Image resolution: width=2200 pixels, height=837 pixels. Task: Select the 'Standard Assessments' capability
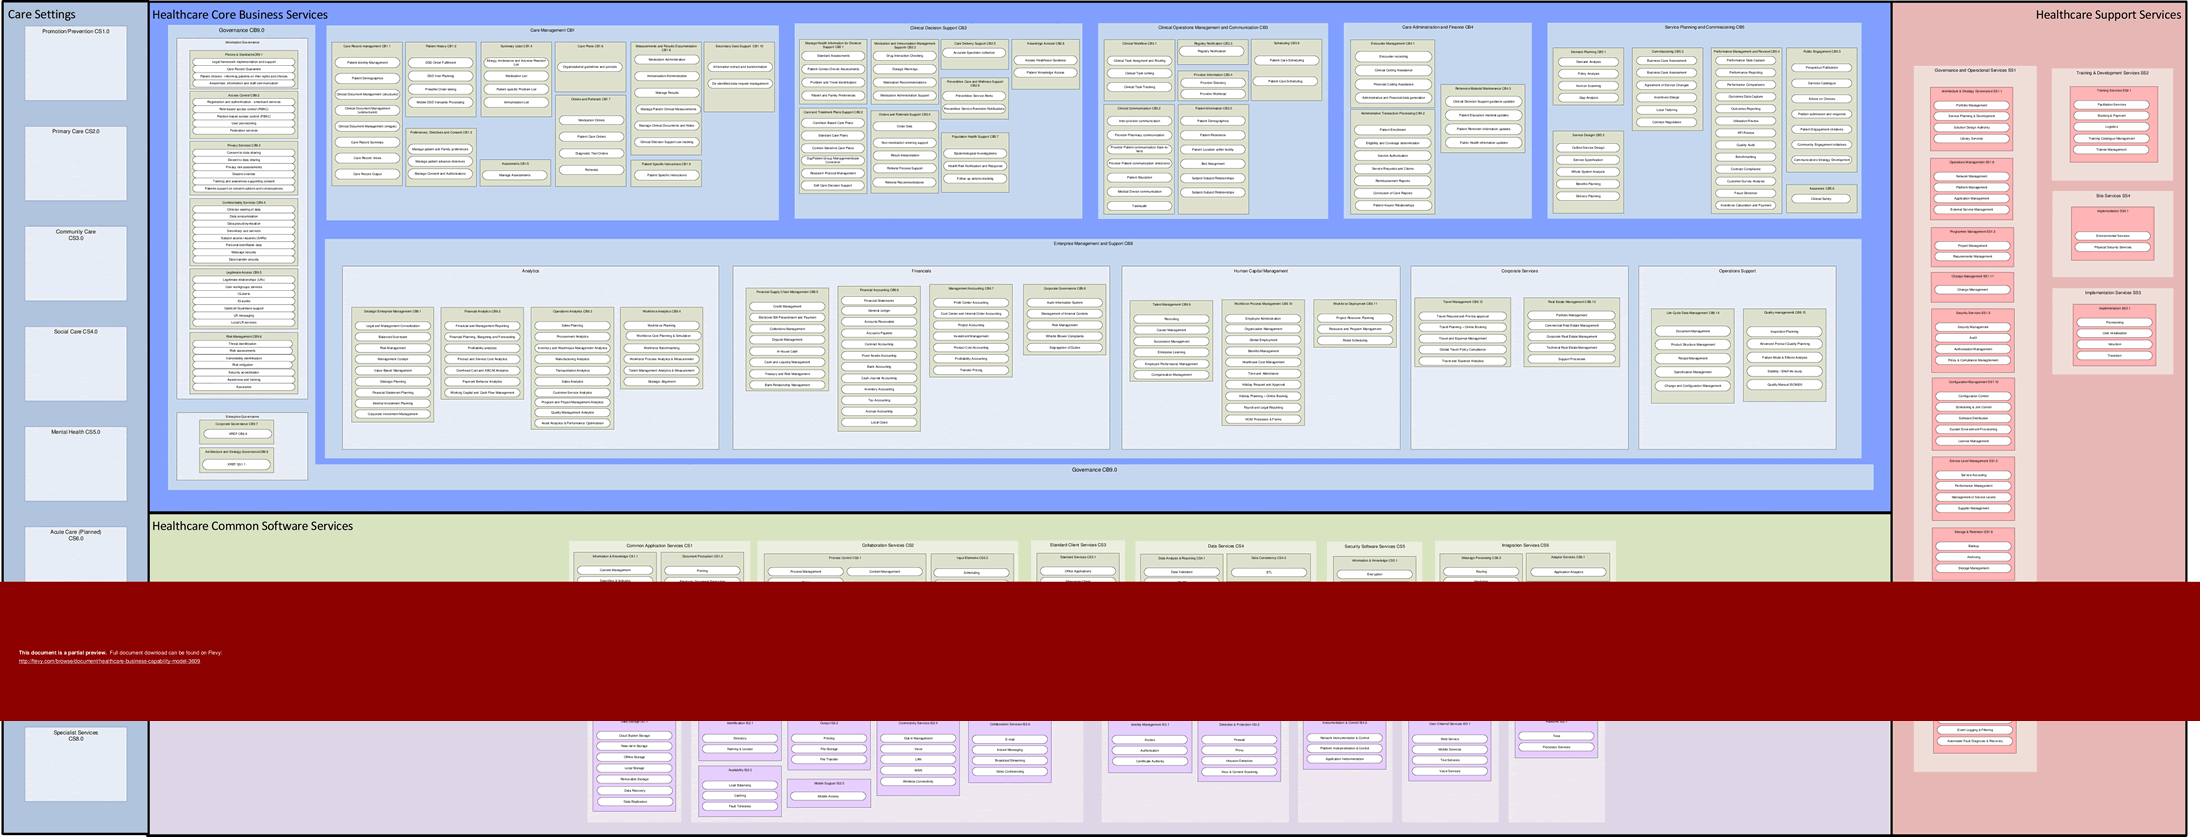coord(833,57)
